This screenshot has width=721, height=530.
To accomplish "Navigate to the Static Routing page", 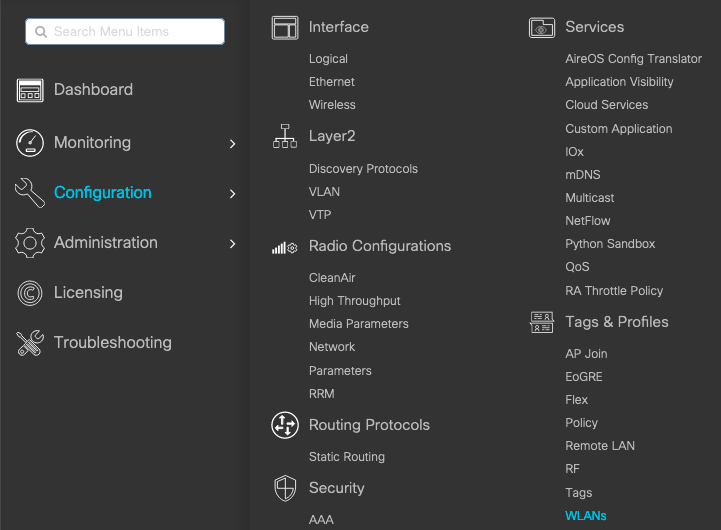I will point(346,457).
